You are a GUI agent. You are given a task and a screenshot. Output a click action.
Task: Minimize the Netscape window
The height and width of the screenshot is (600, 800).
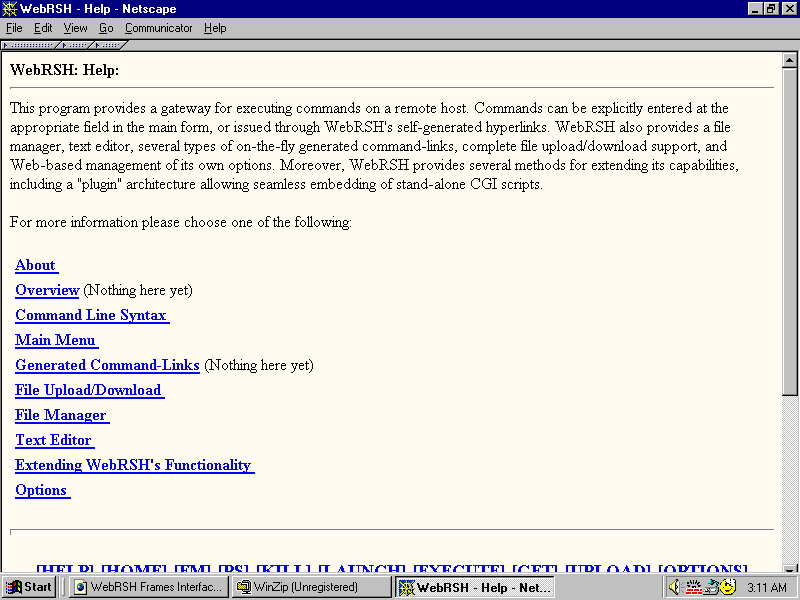[x=755, y=9]
